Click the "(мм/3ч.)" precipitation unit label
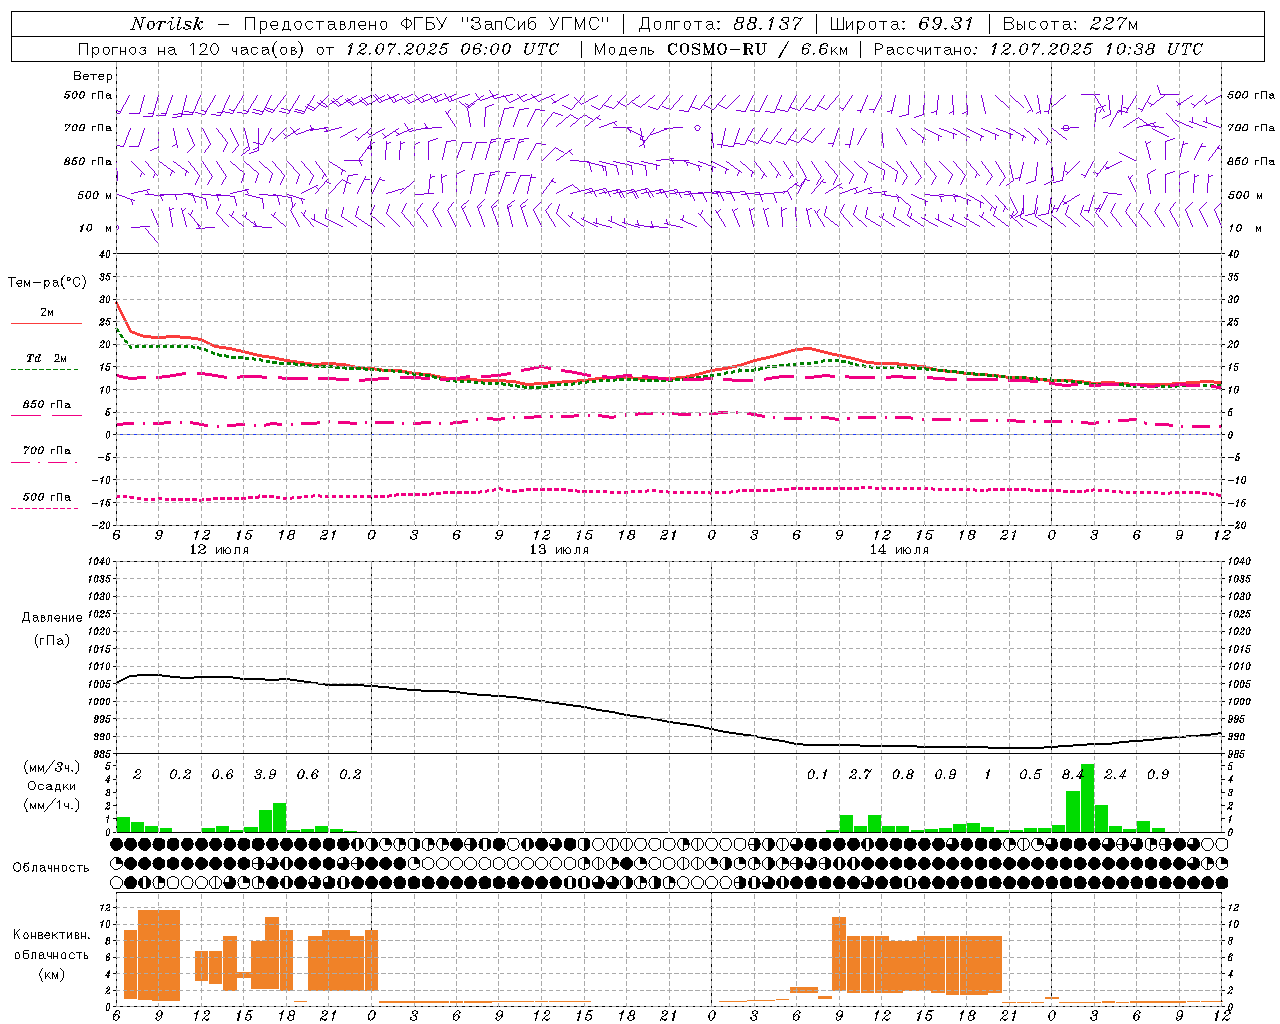This screenshot has width=1280, height=1024. click(52, 768)
